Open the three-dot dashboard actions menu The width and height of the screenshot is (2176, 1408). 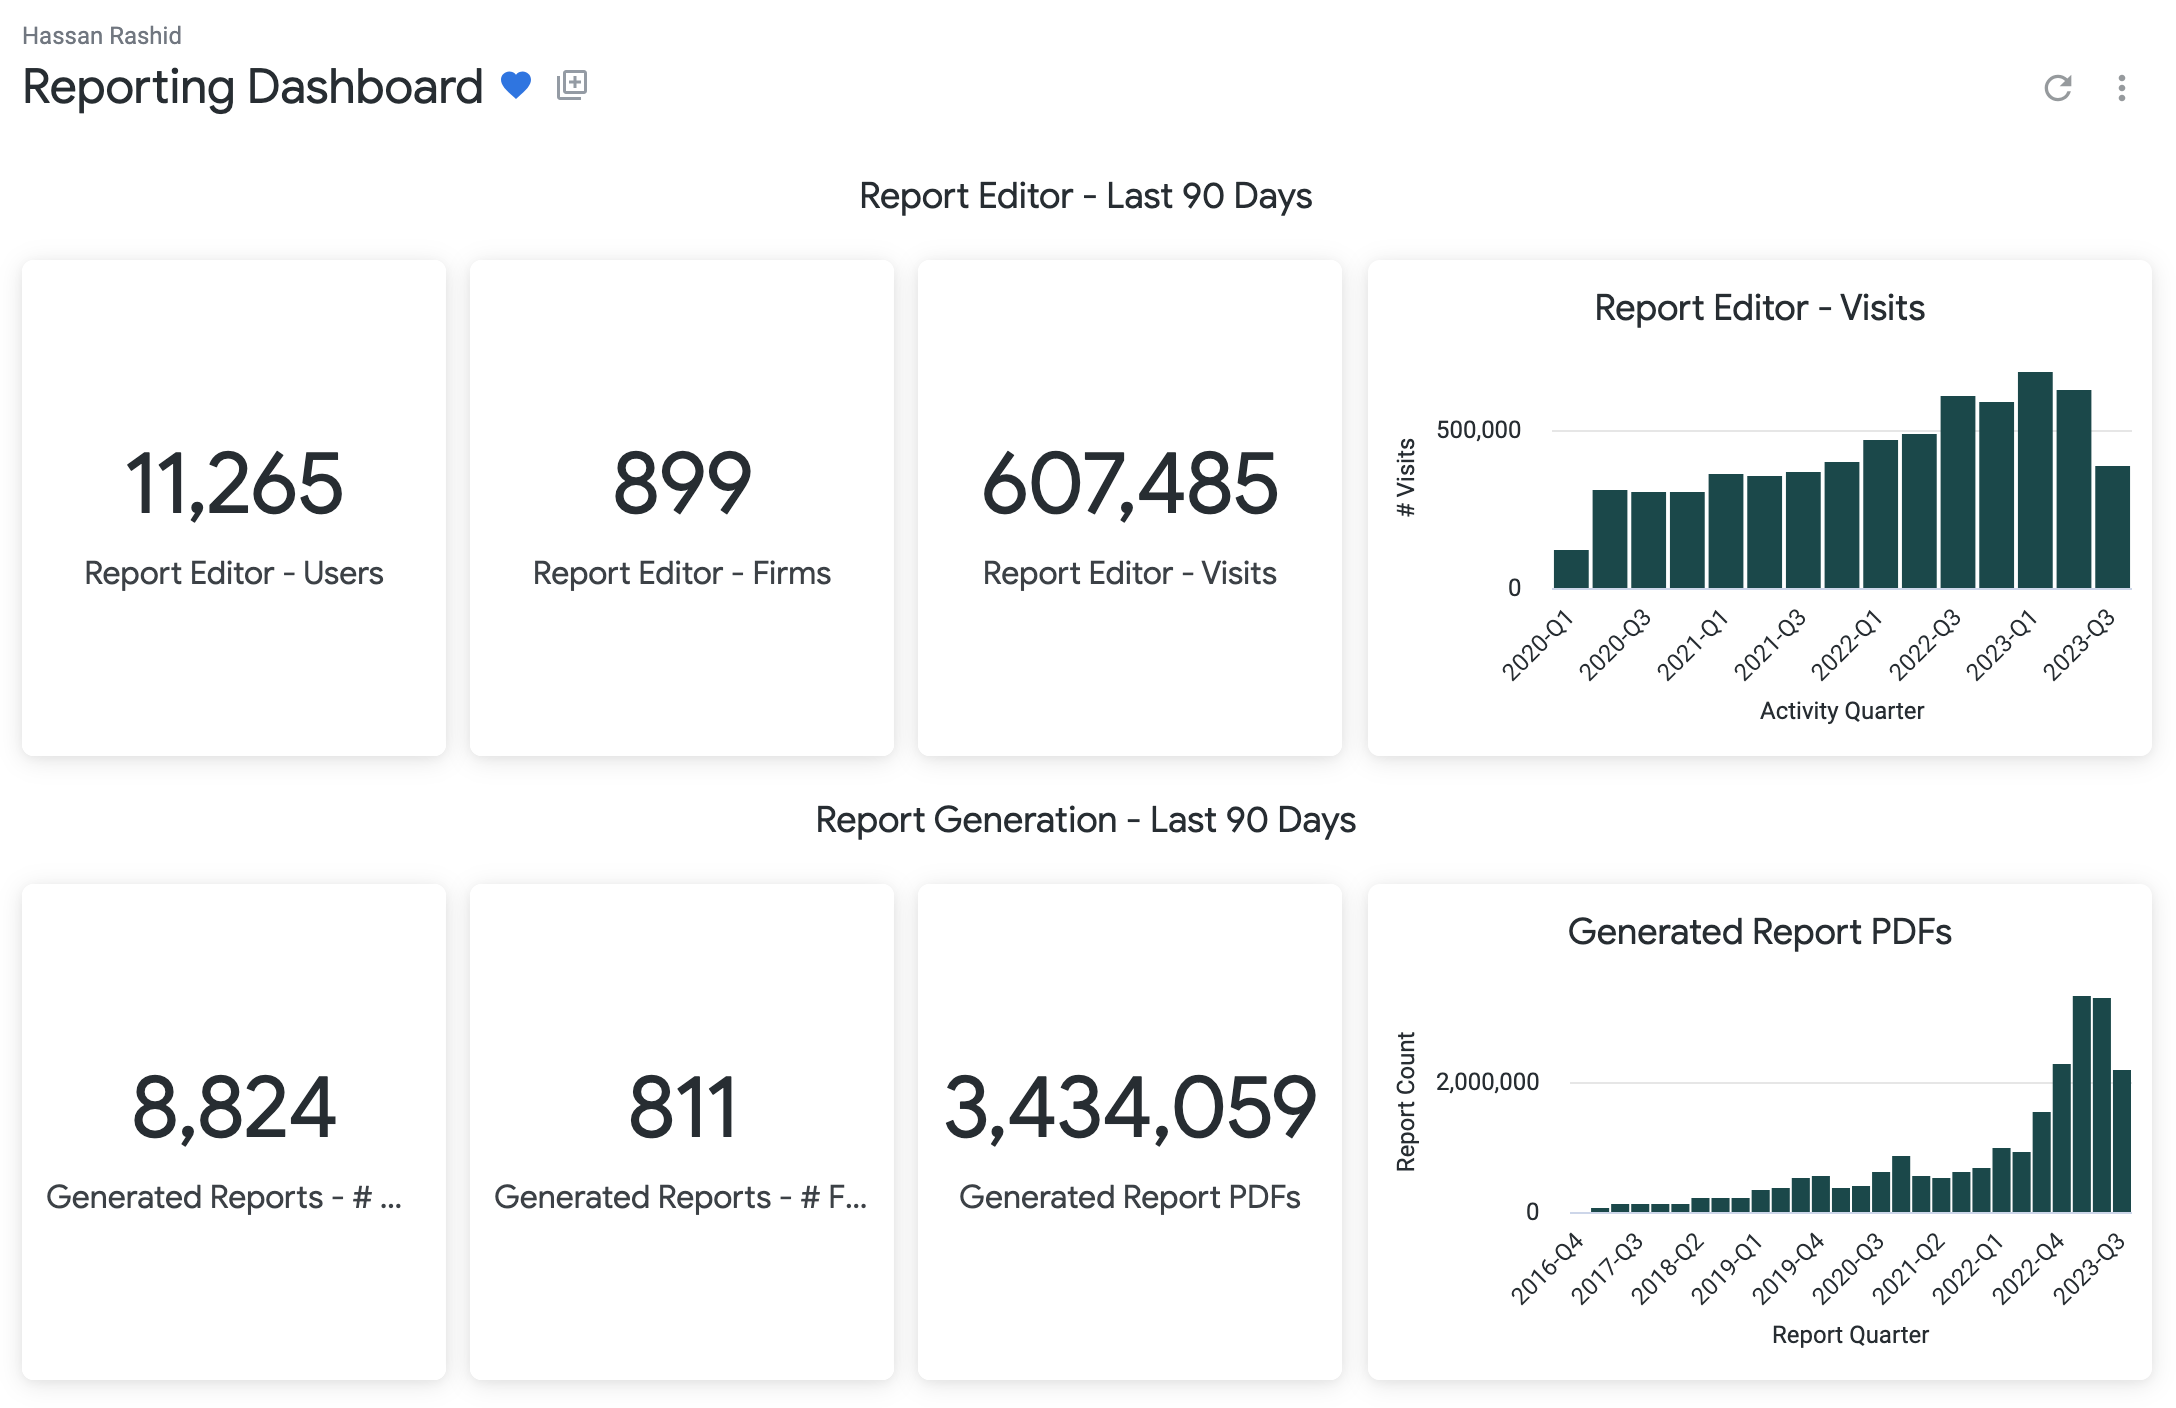click(2121, 88)
